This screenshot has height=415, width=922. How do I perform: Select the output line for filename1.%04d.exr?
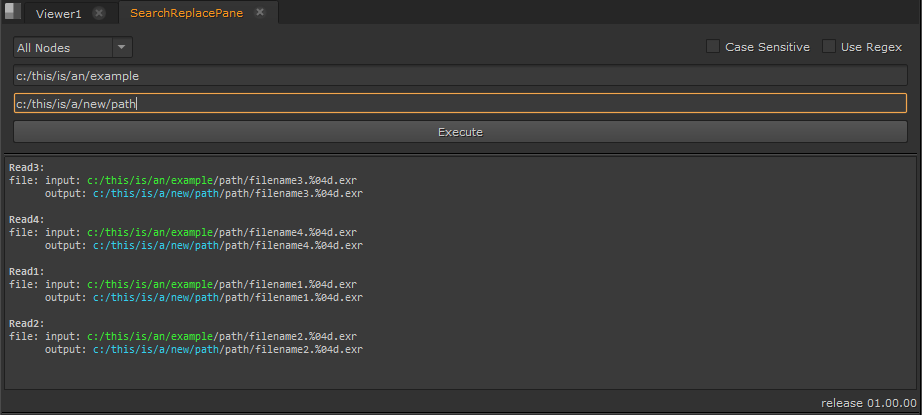(204, 297)
